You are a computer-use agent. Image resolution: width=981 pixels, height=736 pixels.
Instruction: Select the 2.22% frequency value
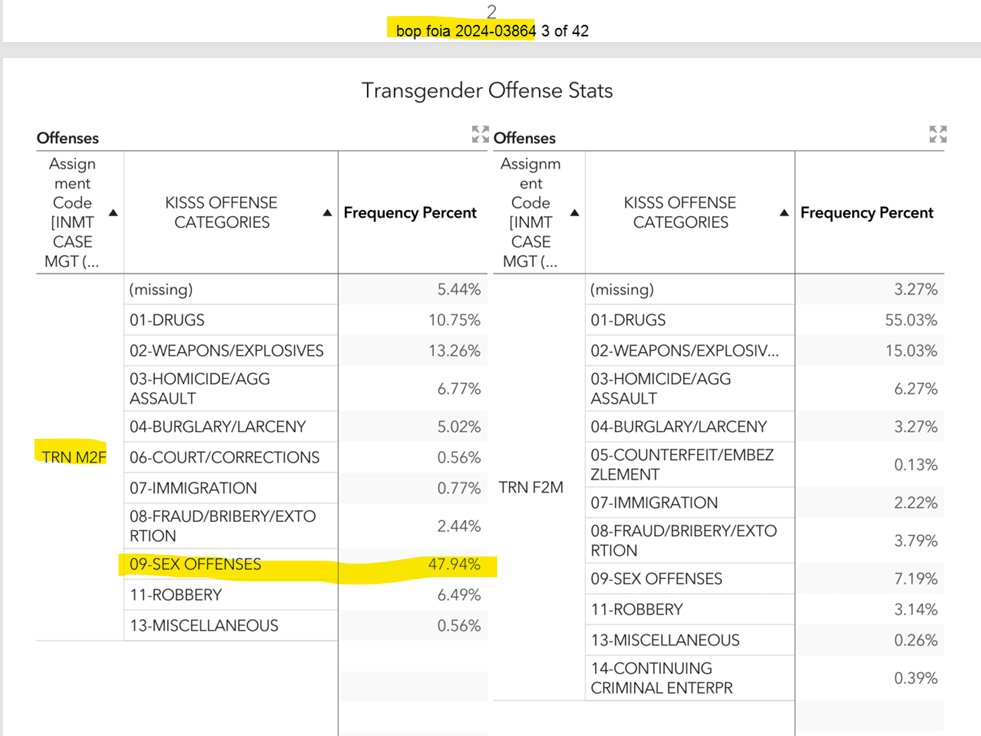[x=915, y=503]
